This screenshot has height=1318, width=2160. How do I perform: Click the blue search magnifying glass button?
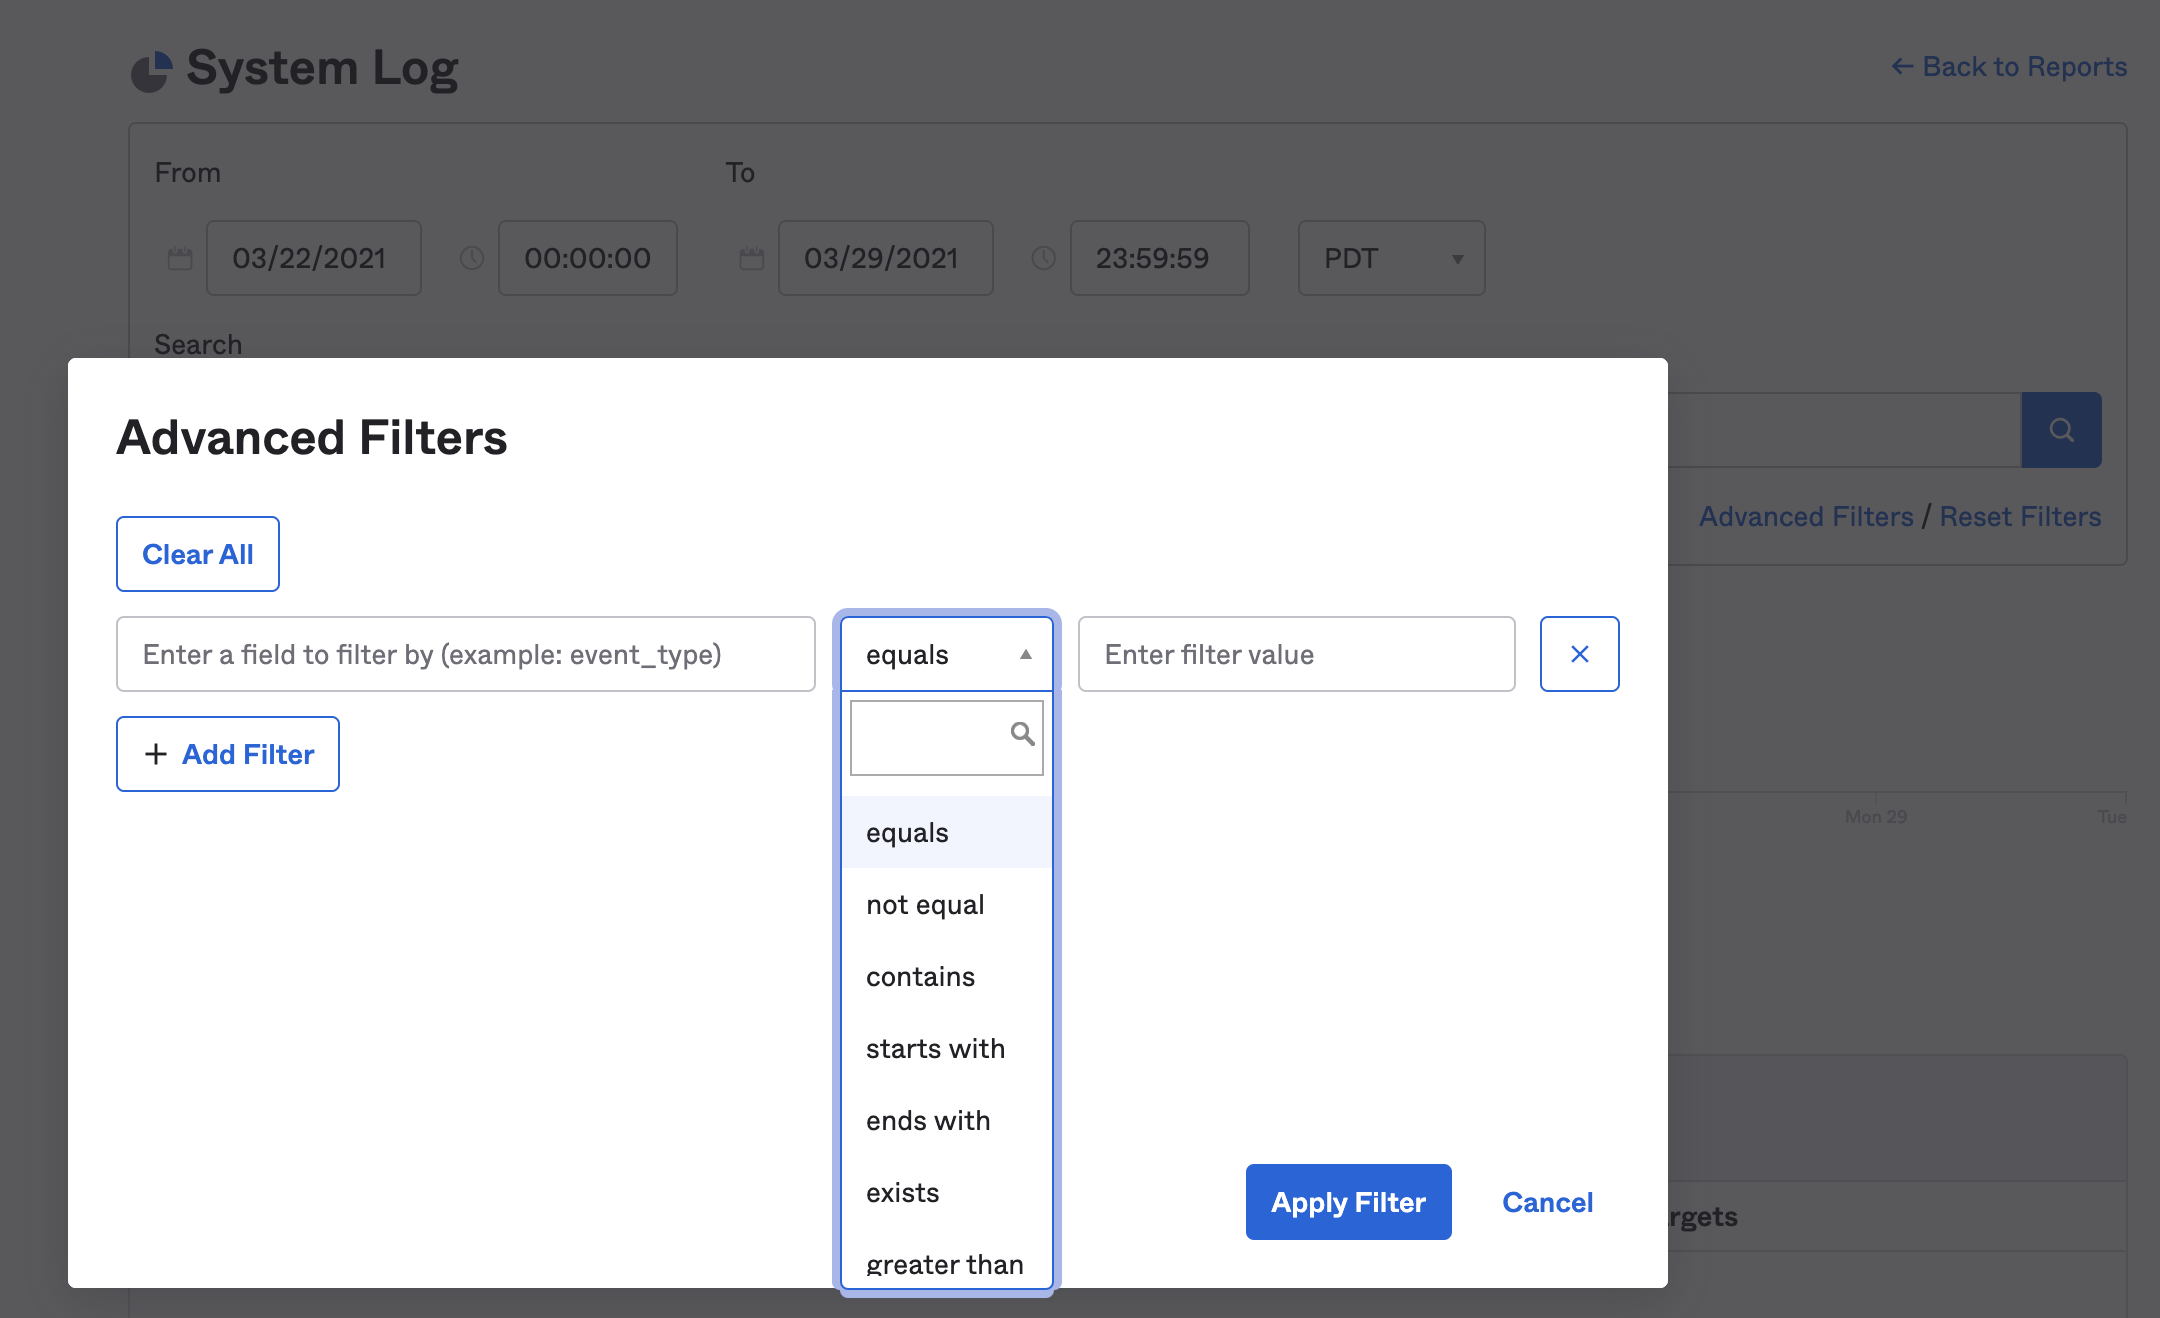(2062, 429)
